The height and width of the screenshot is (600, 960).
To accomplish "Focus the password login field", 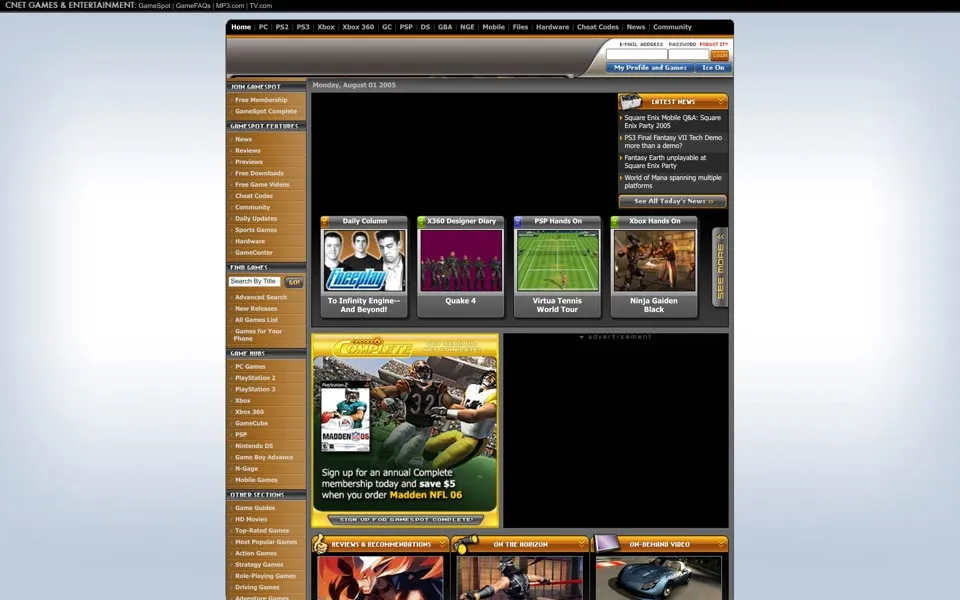I will tap(688, 54).
